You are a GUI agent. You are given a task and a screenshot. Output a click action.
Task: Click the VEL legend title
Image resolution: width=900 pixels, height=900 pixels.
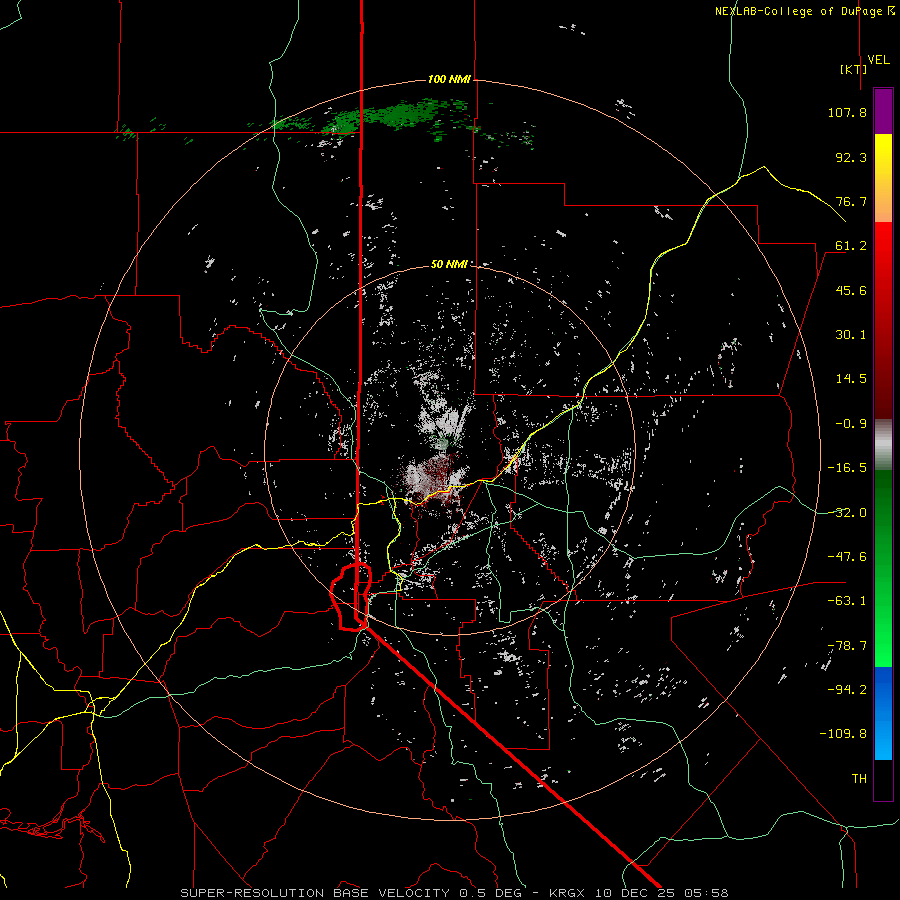tap(879, 59)
